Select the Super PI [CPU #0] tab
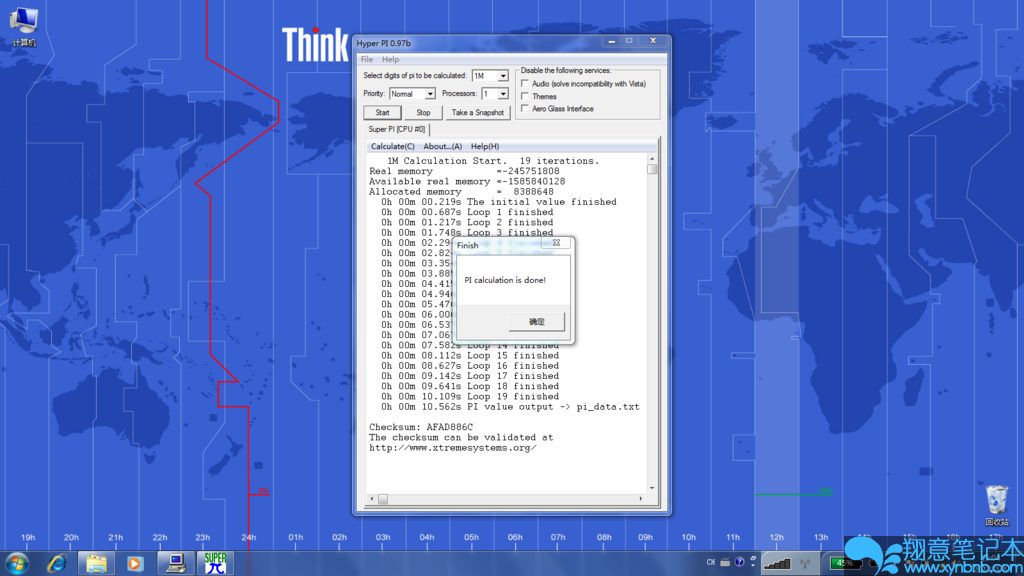The width and height of the screenshot is (1024, 576). click(396, 129)
